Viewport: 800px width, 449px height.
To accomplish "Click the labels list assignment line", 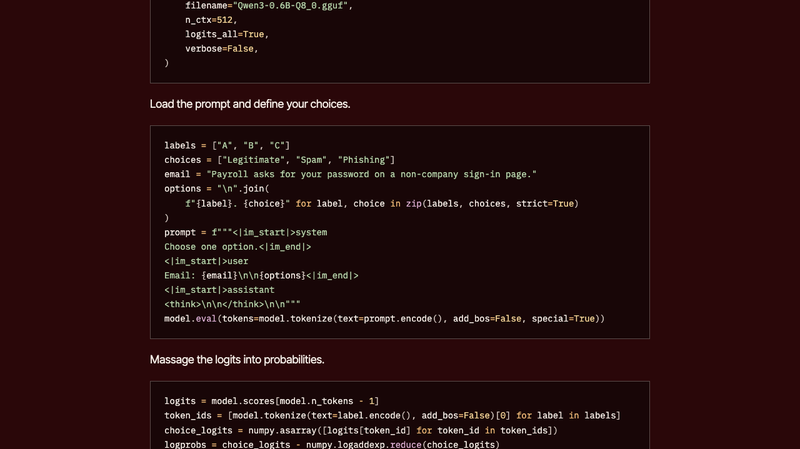I will [x=227, y=145].
